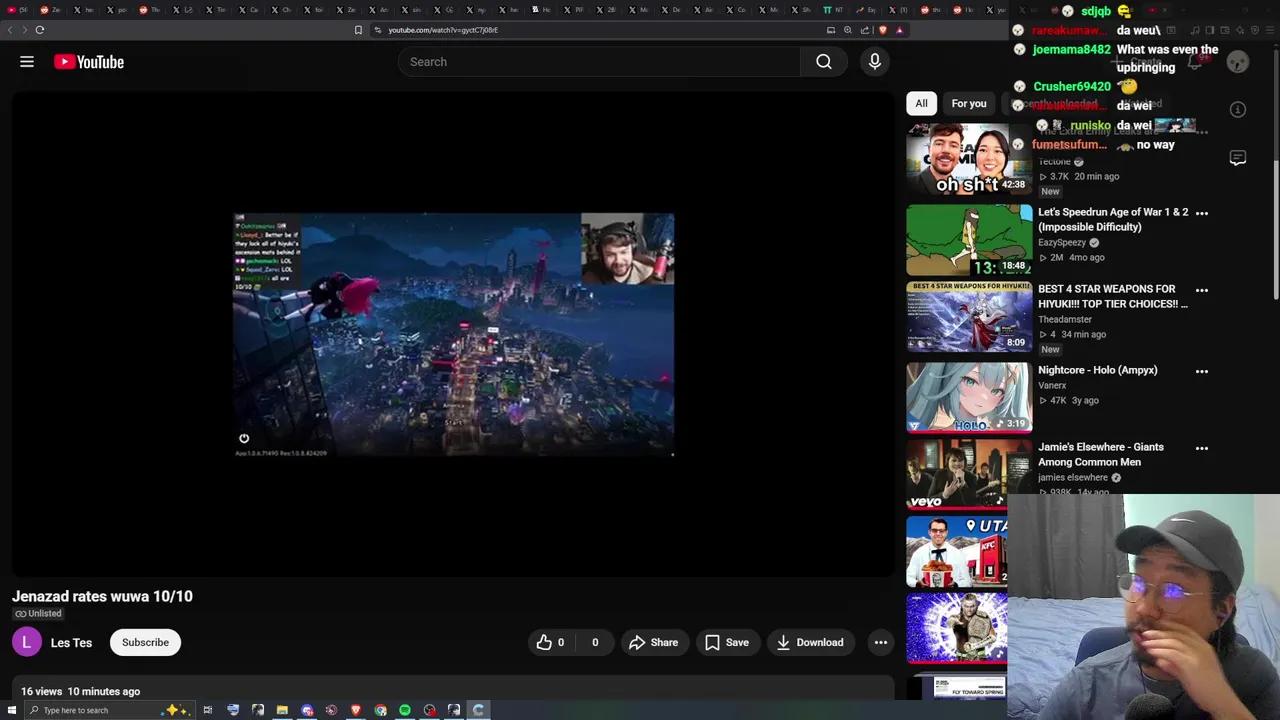Open Best 4 Star Weapons Hiyuki thumbnail
Image resolution: width=1280 pixels, height=720 pixels.
(x=969, y=317)
